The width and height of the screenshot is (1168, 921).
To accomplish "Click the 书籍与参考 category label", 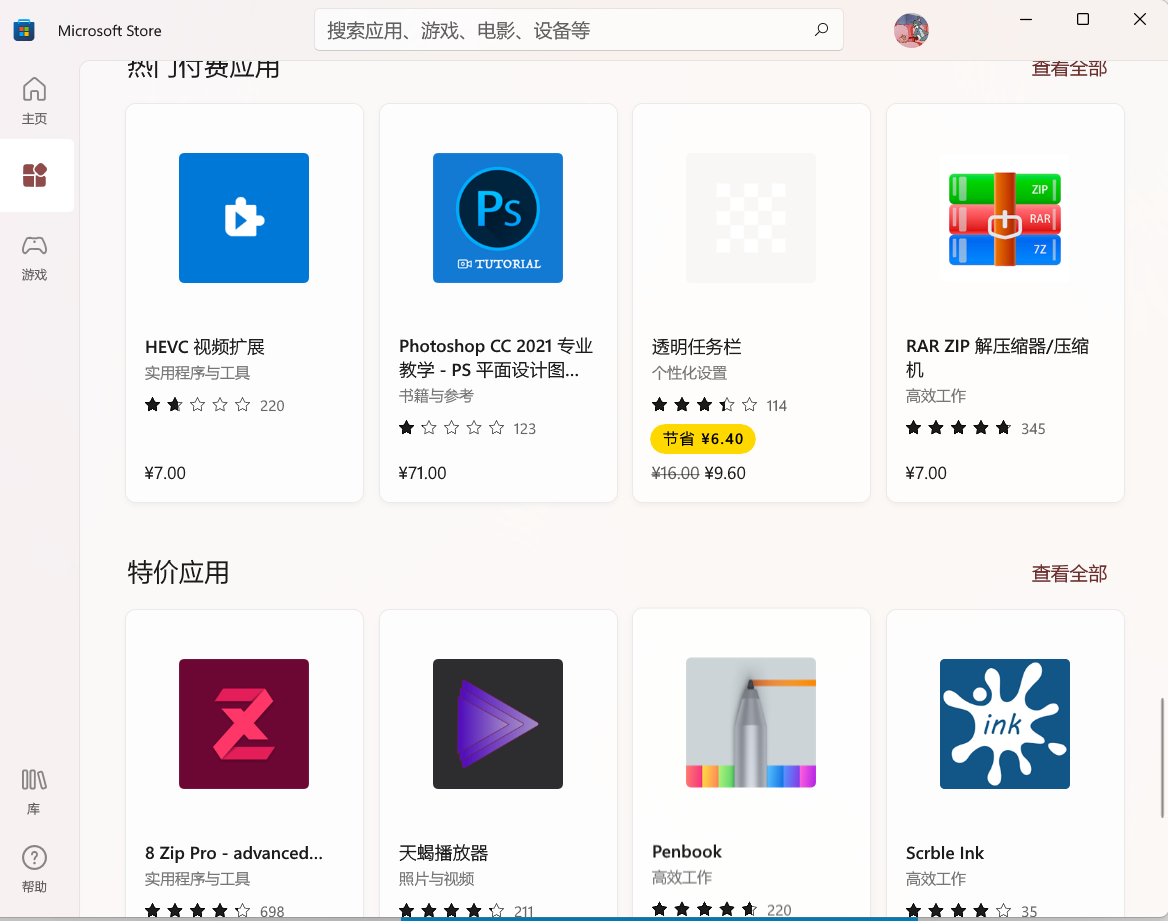I will tap(436, 396).
